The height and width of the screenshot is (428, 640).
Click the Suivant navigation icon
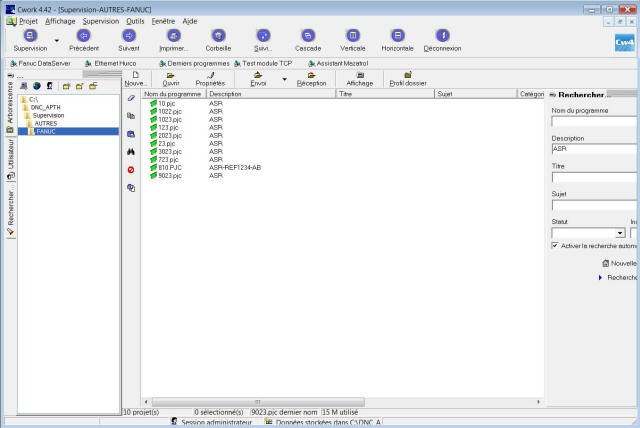pyautogui.click(x=129, y=35)
